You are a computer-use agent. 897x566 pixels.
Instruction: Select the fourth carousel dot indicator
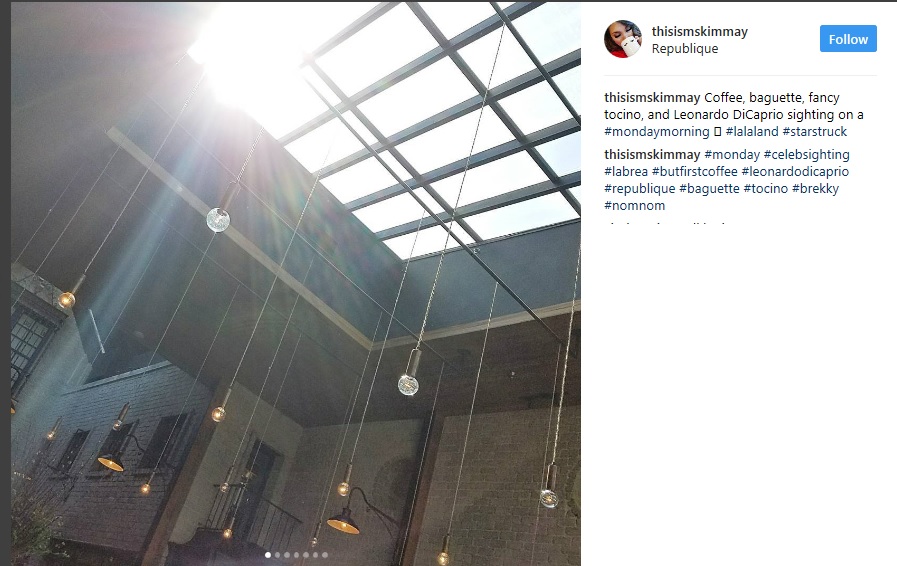pos(296,555)
